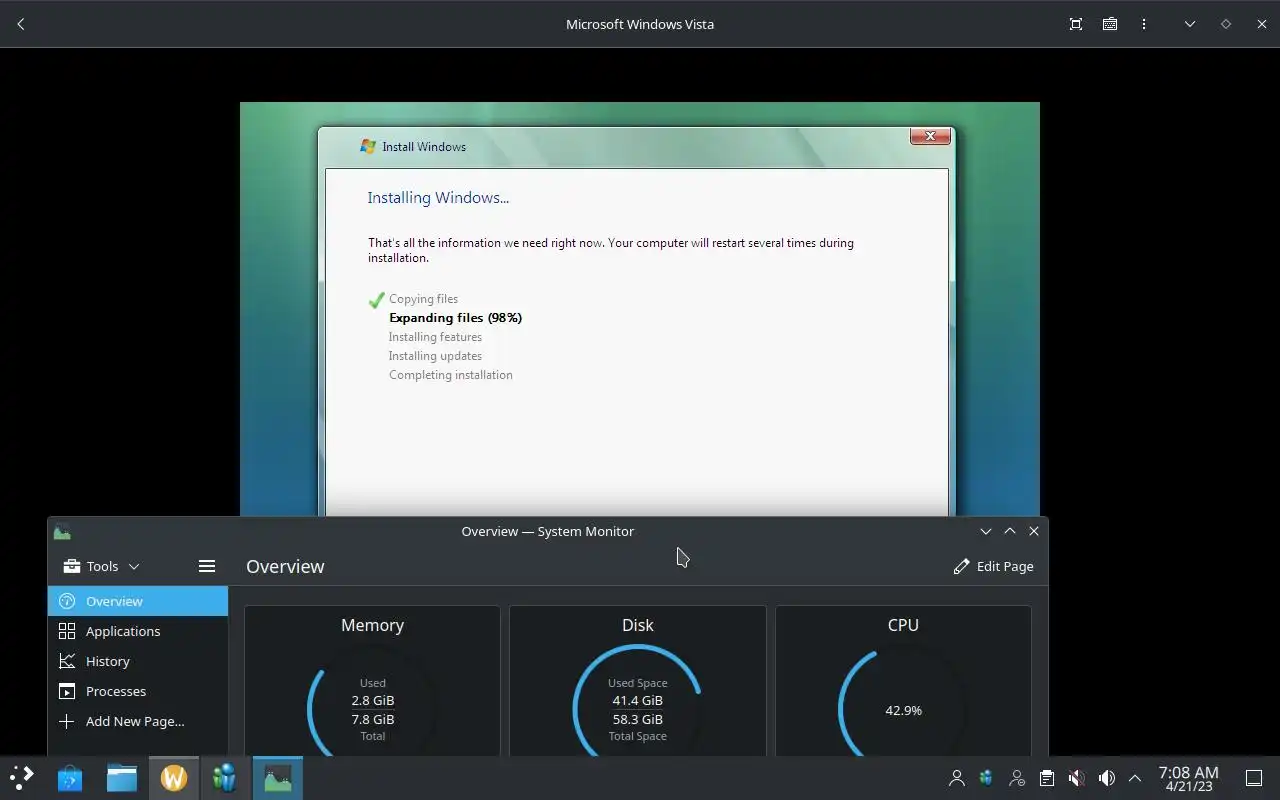The image size is (1280, 800).
Task: Click the Completing installation step text
Action: (450, 375)
